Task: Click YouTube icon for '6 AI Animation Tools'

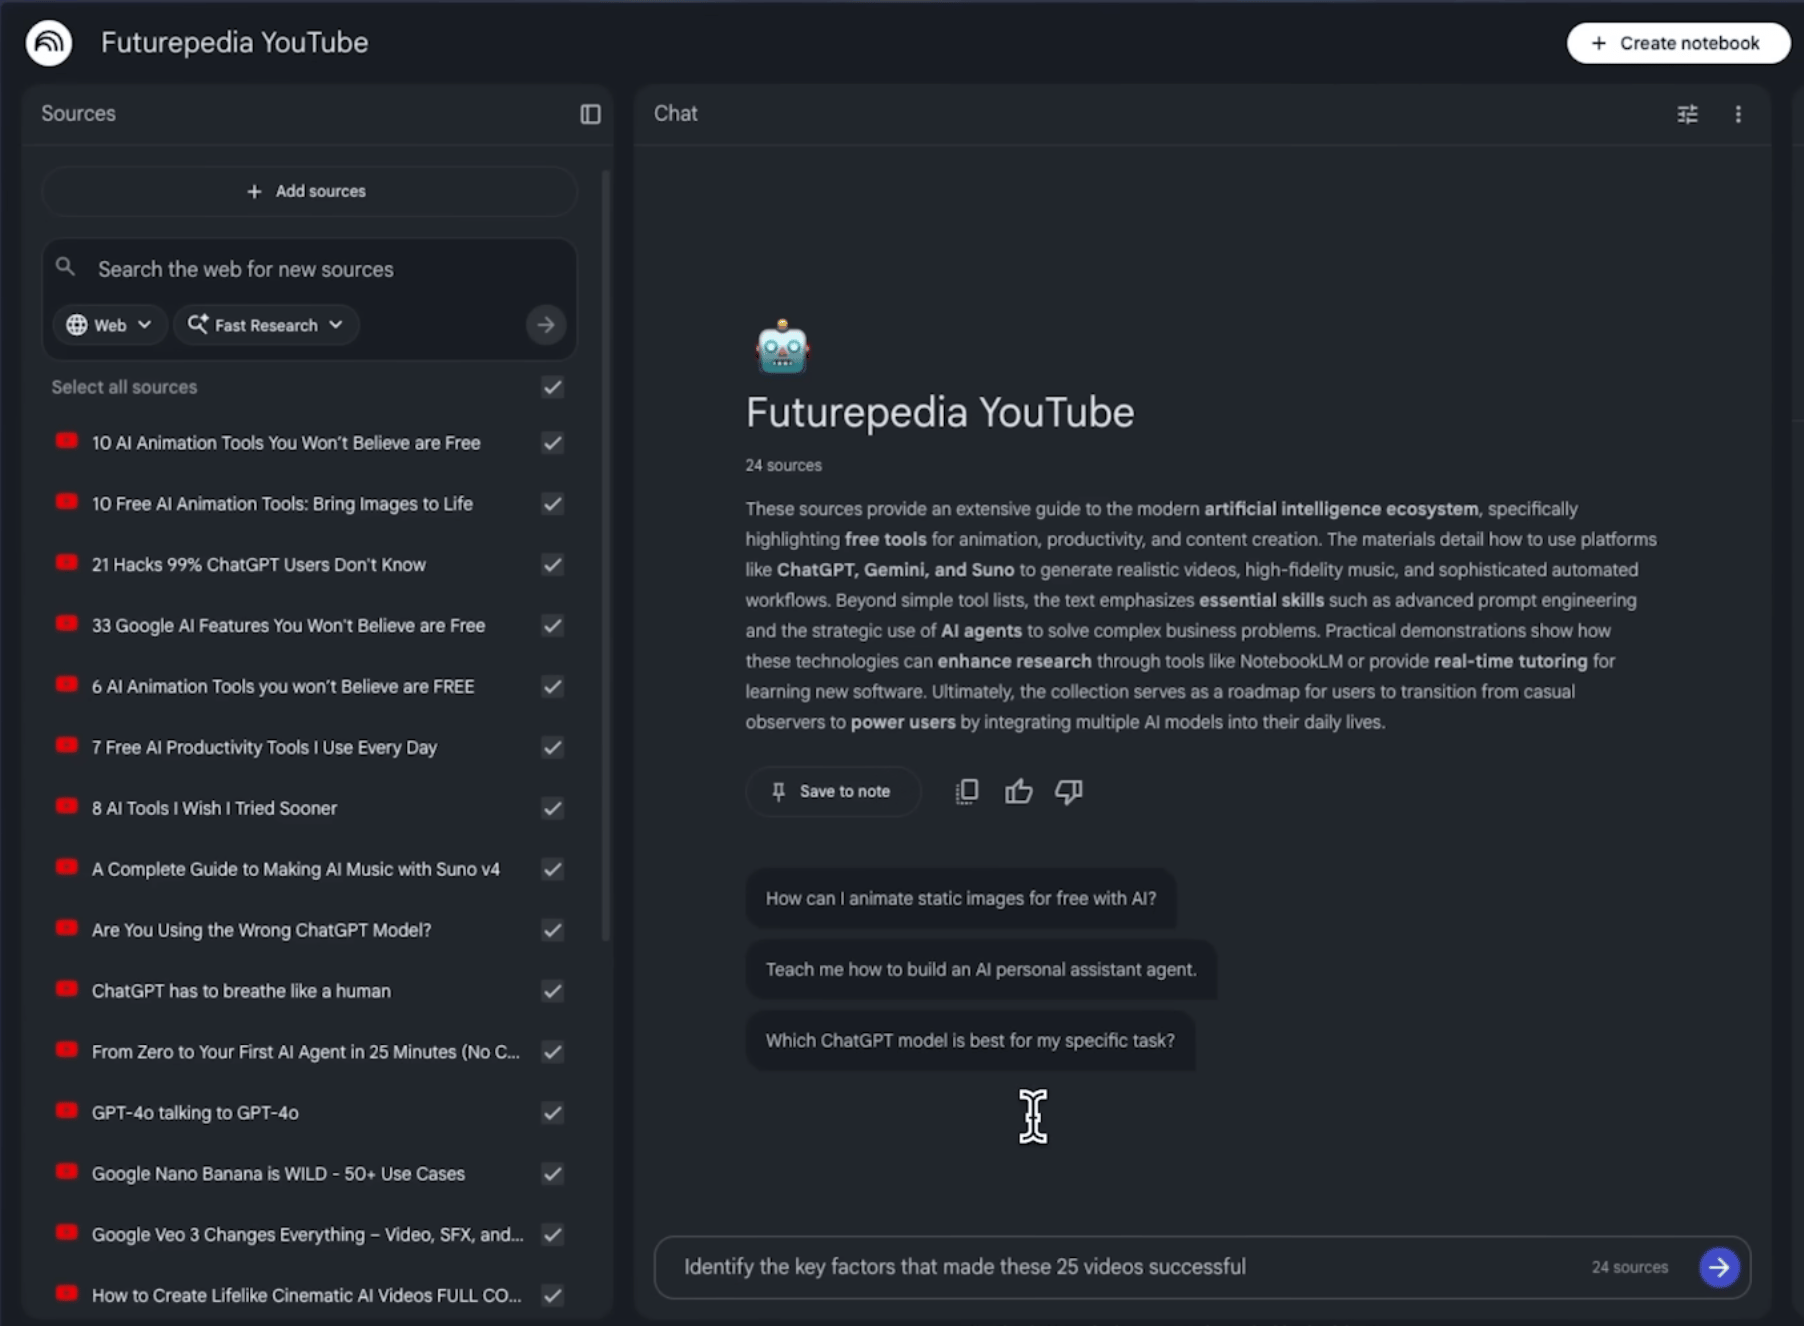Action: pos(67,685)
